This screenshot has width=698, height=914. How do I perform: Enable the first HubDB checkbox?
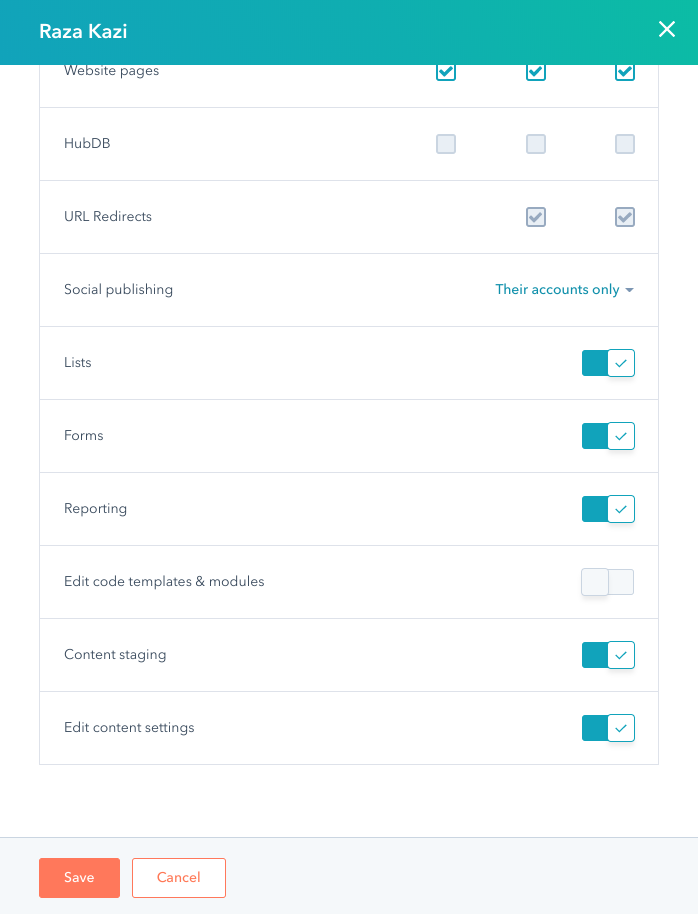(446, 144)
